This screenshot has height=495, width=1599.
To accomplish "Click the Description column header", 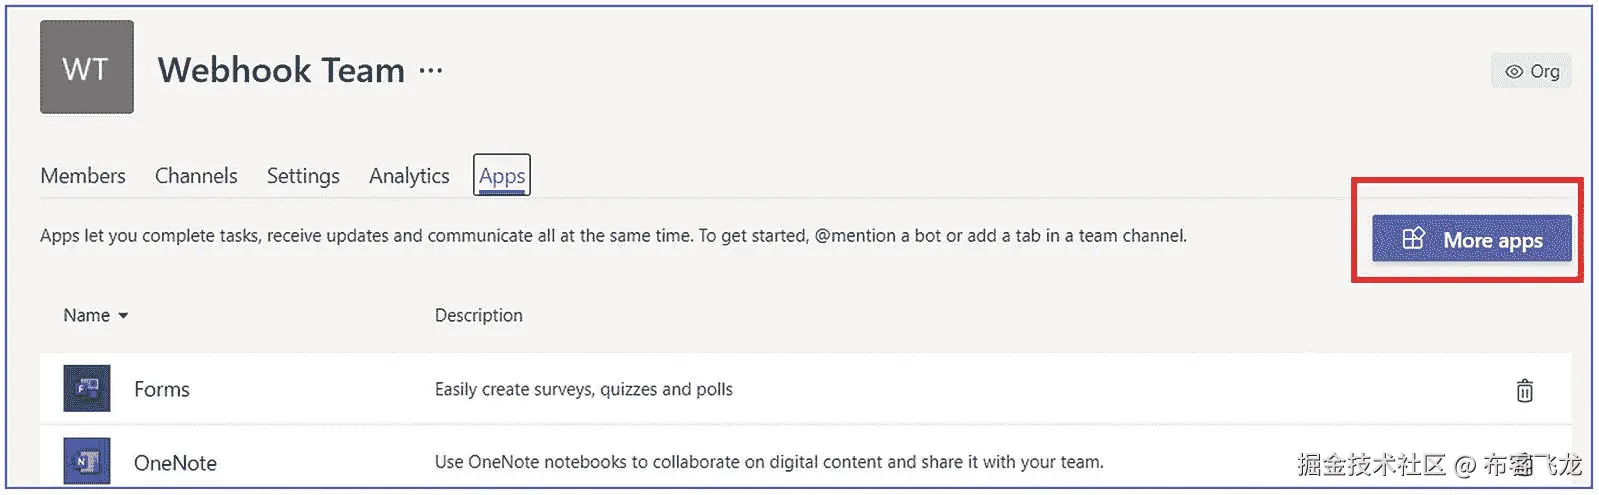I will pyautogui.click(x=478, y=316).
